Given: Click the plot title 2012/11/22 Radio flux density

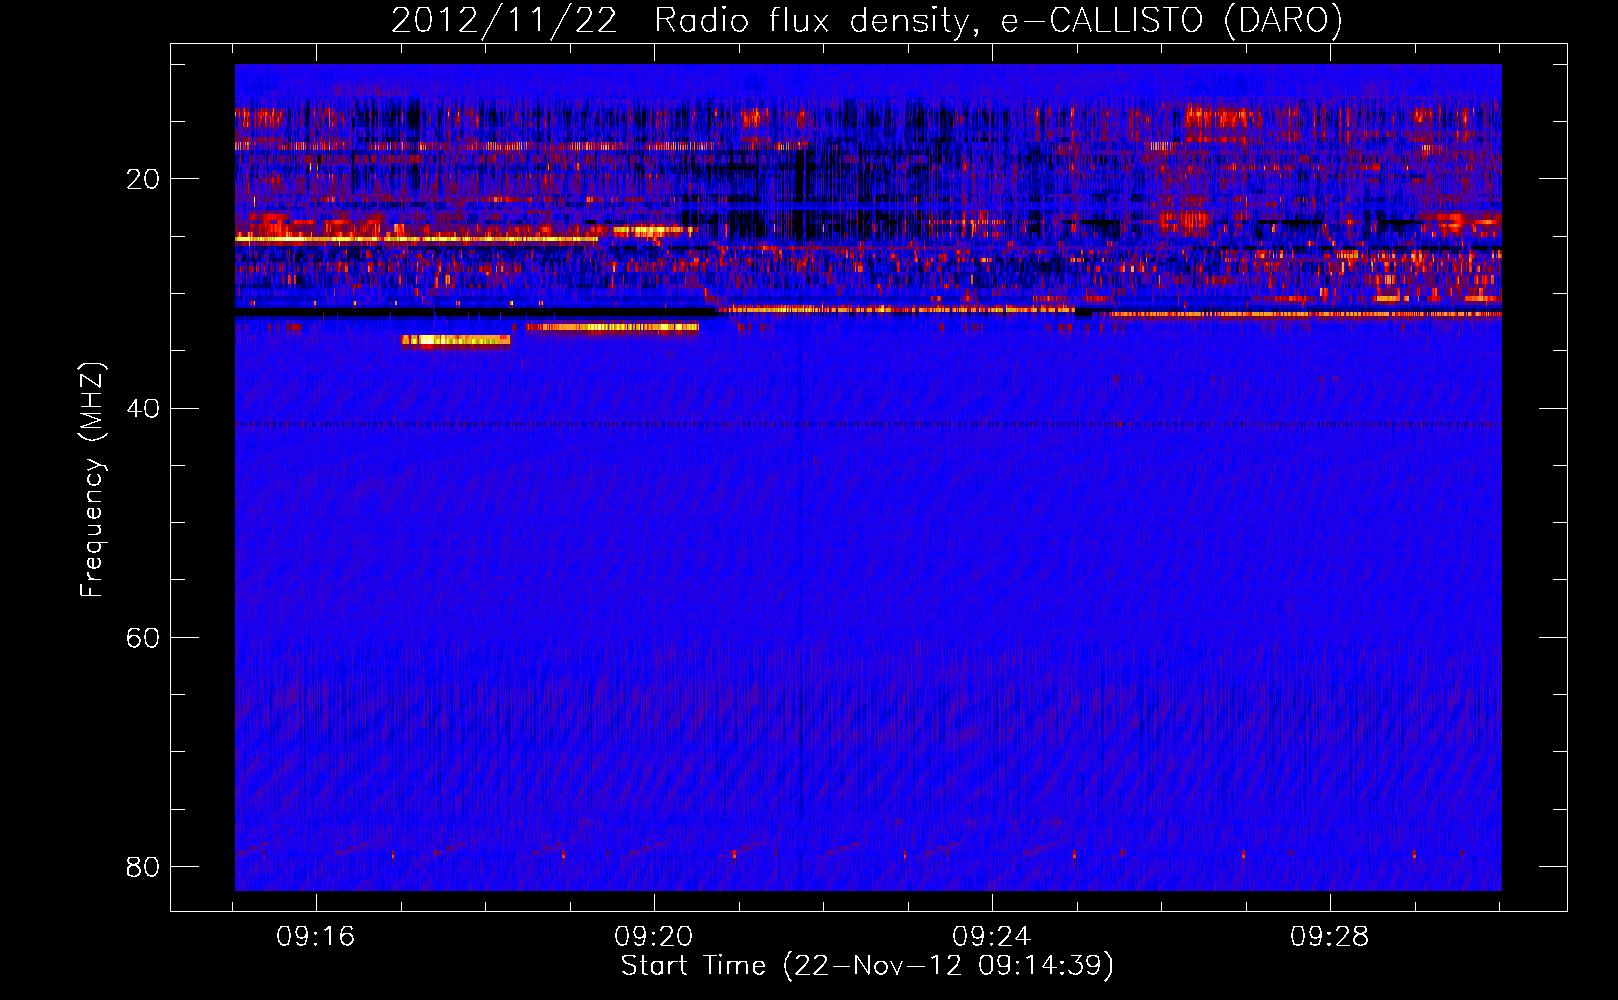Looking at the screenshot, I should (866, 21).
